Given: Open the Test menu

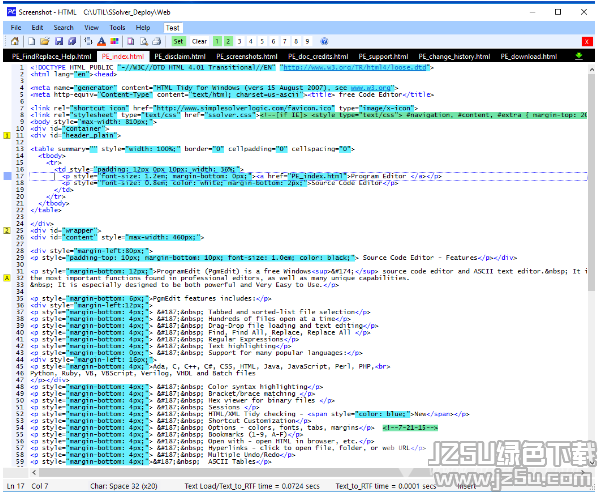Looking at the screenshot, I should [x=173, y=28].
